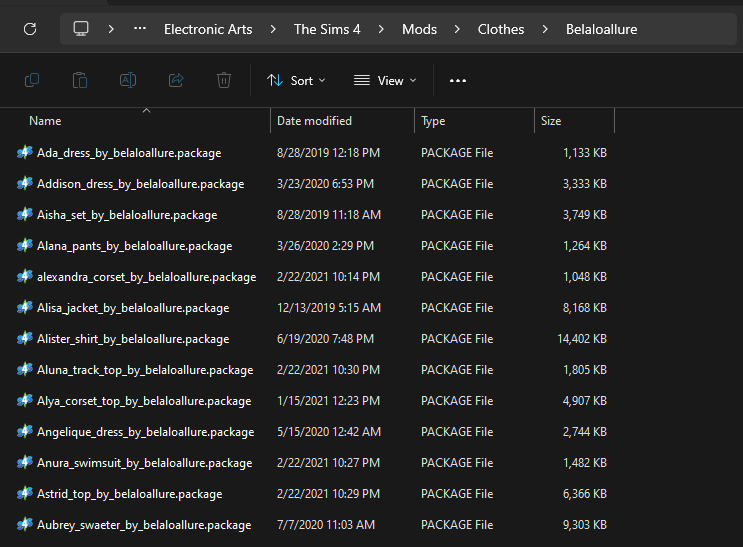
Task: Open Mods folder in breadcrumb
Action: point(419,29)
